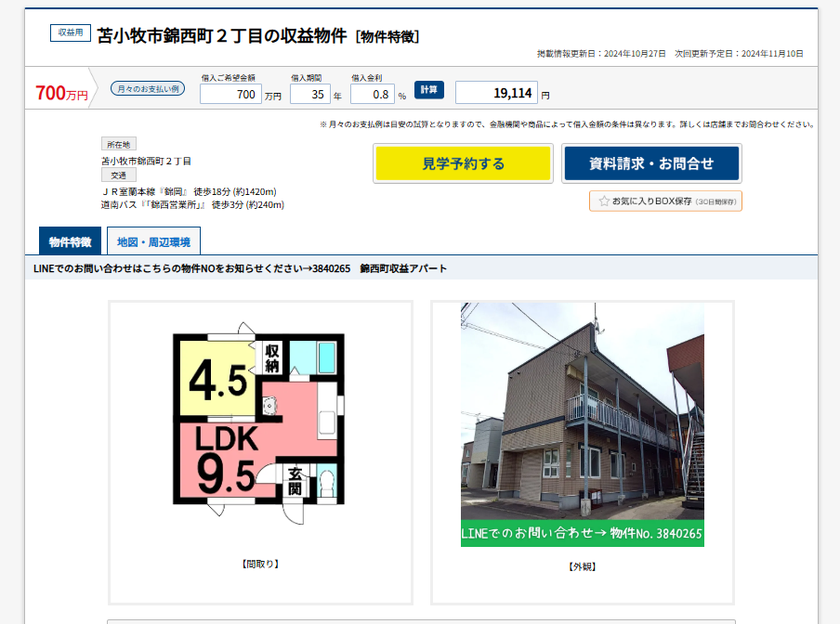Screen dimensions: 840x624
Task: Click the green LINE inquiry banner on photo
Action: [582, 534]
